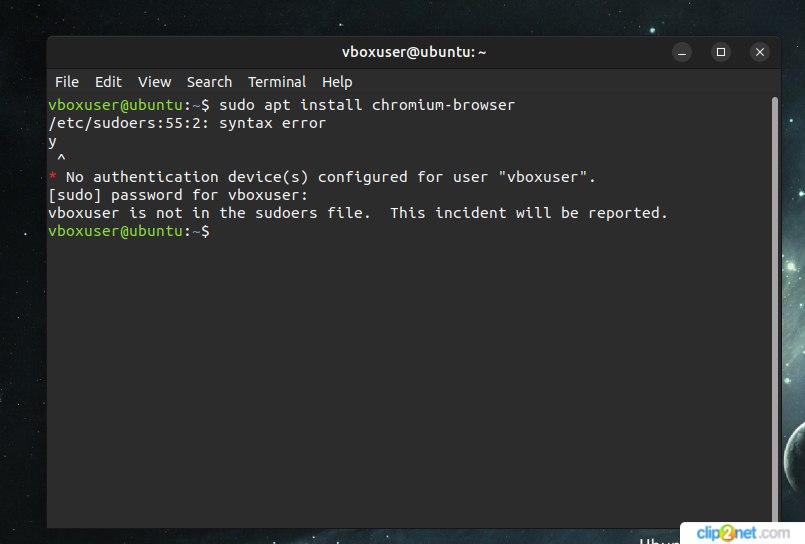Open the Edit menu
This screenshot has width=805, height=544.
[x=108, y=82]
